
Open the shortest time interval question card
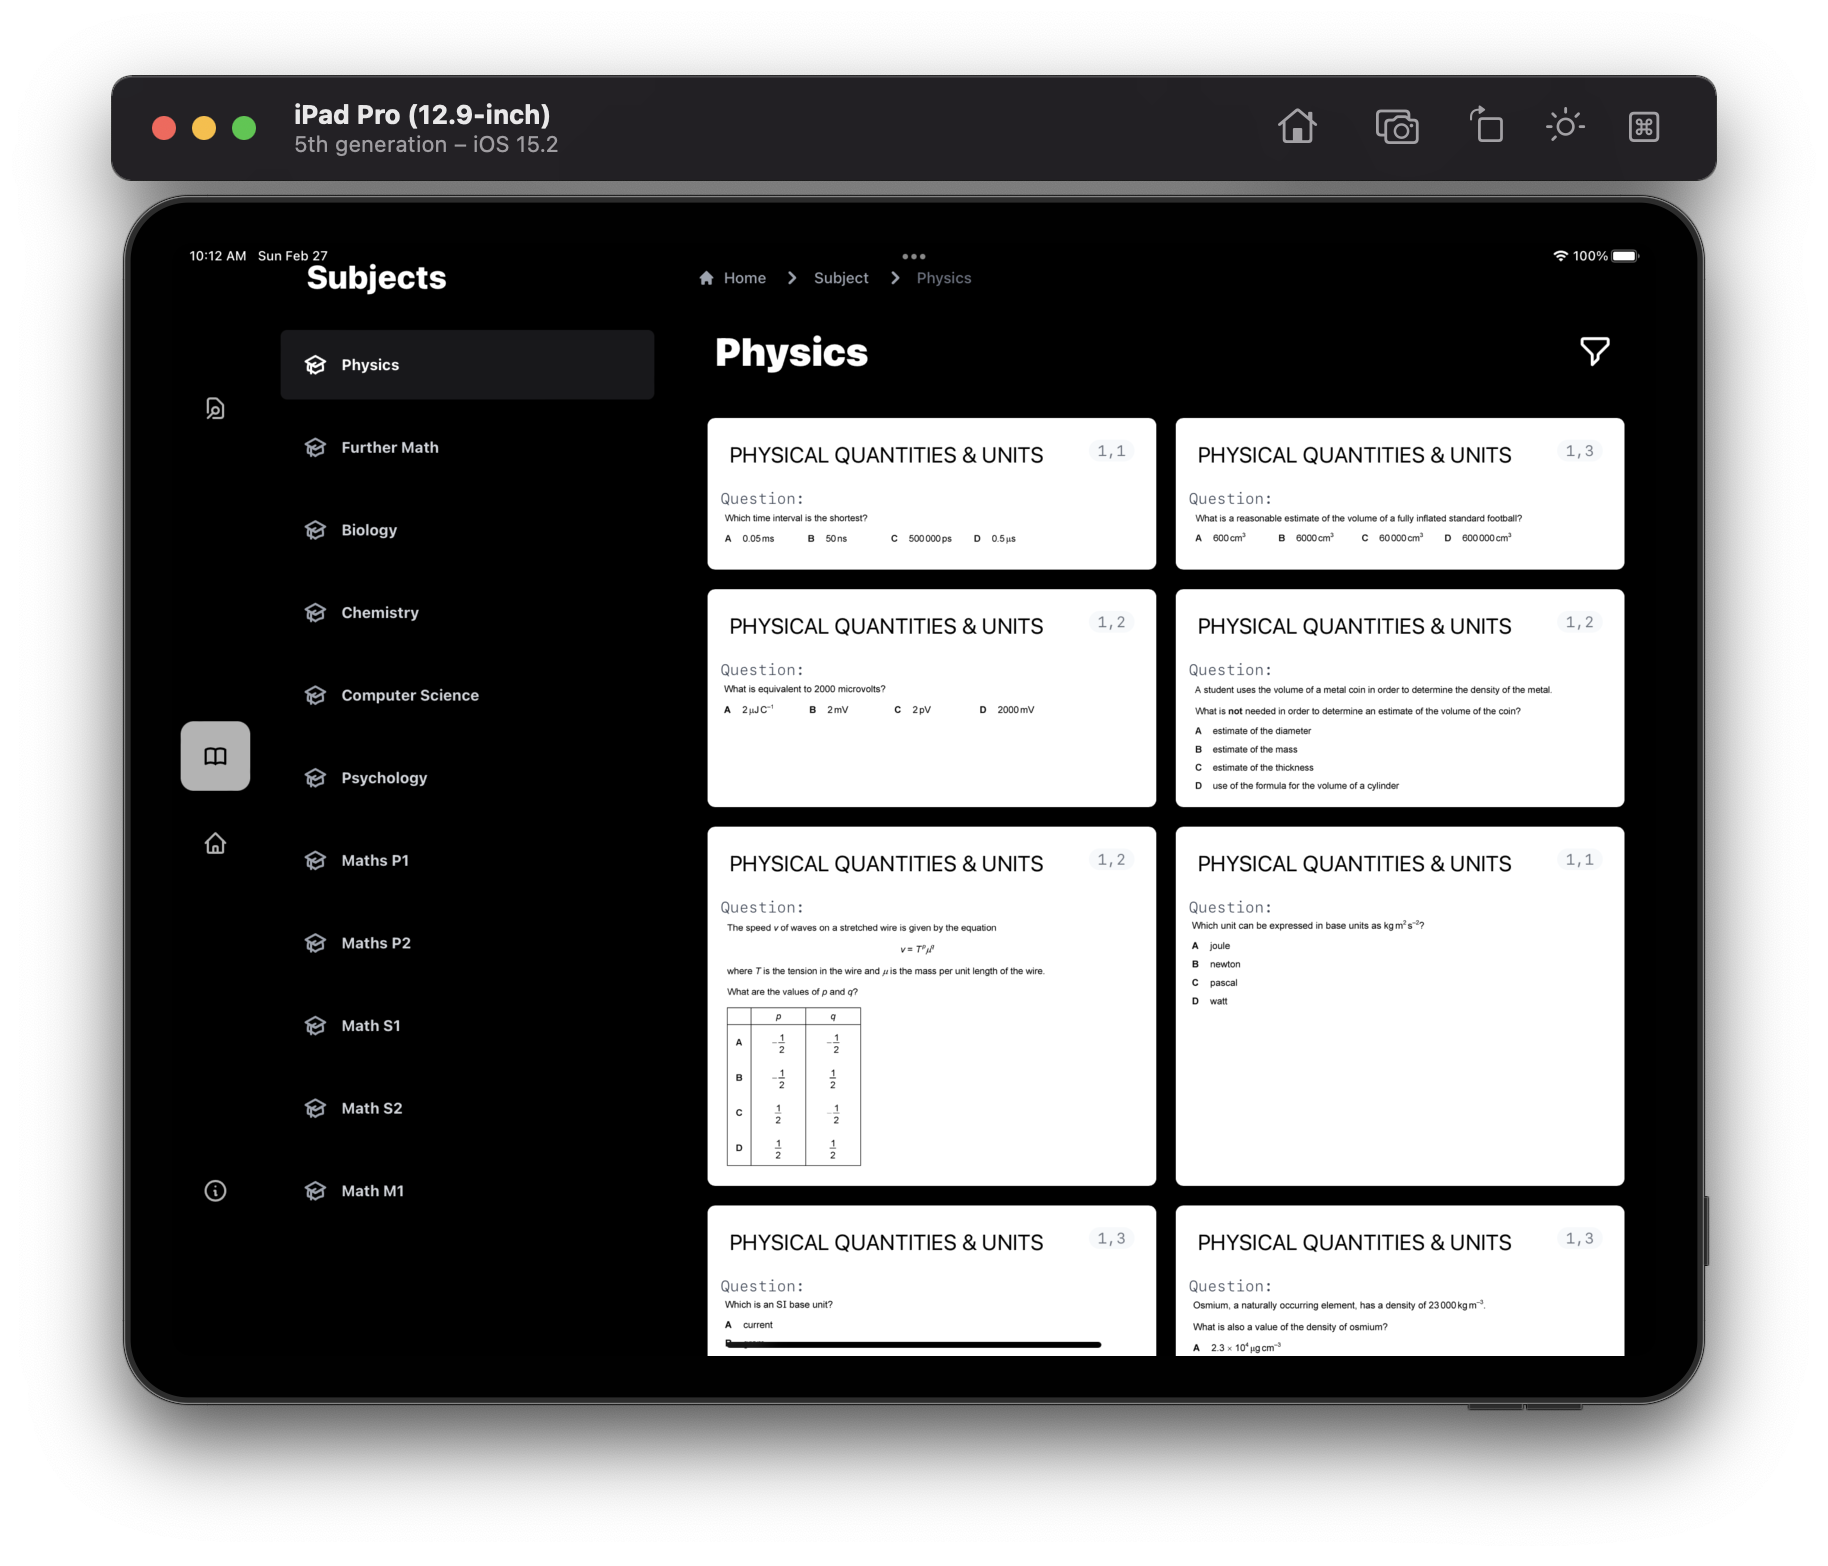(x=931, y=494)
